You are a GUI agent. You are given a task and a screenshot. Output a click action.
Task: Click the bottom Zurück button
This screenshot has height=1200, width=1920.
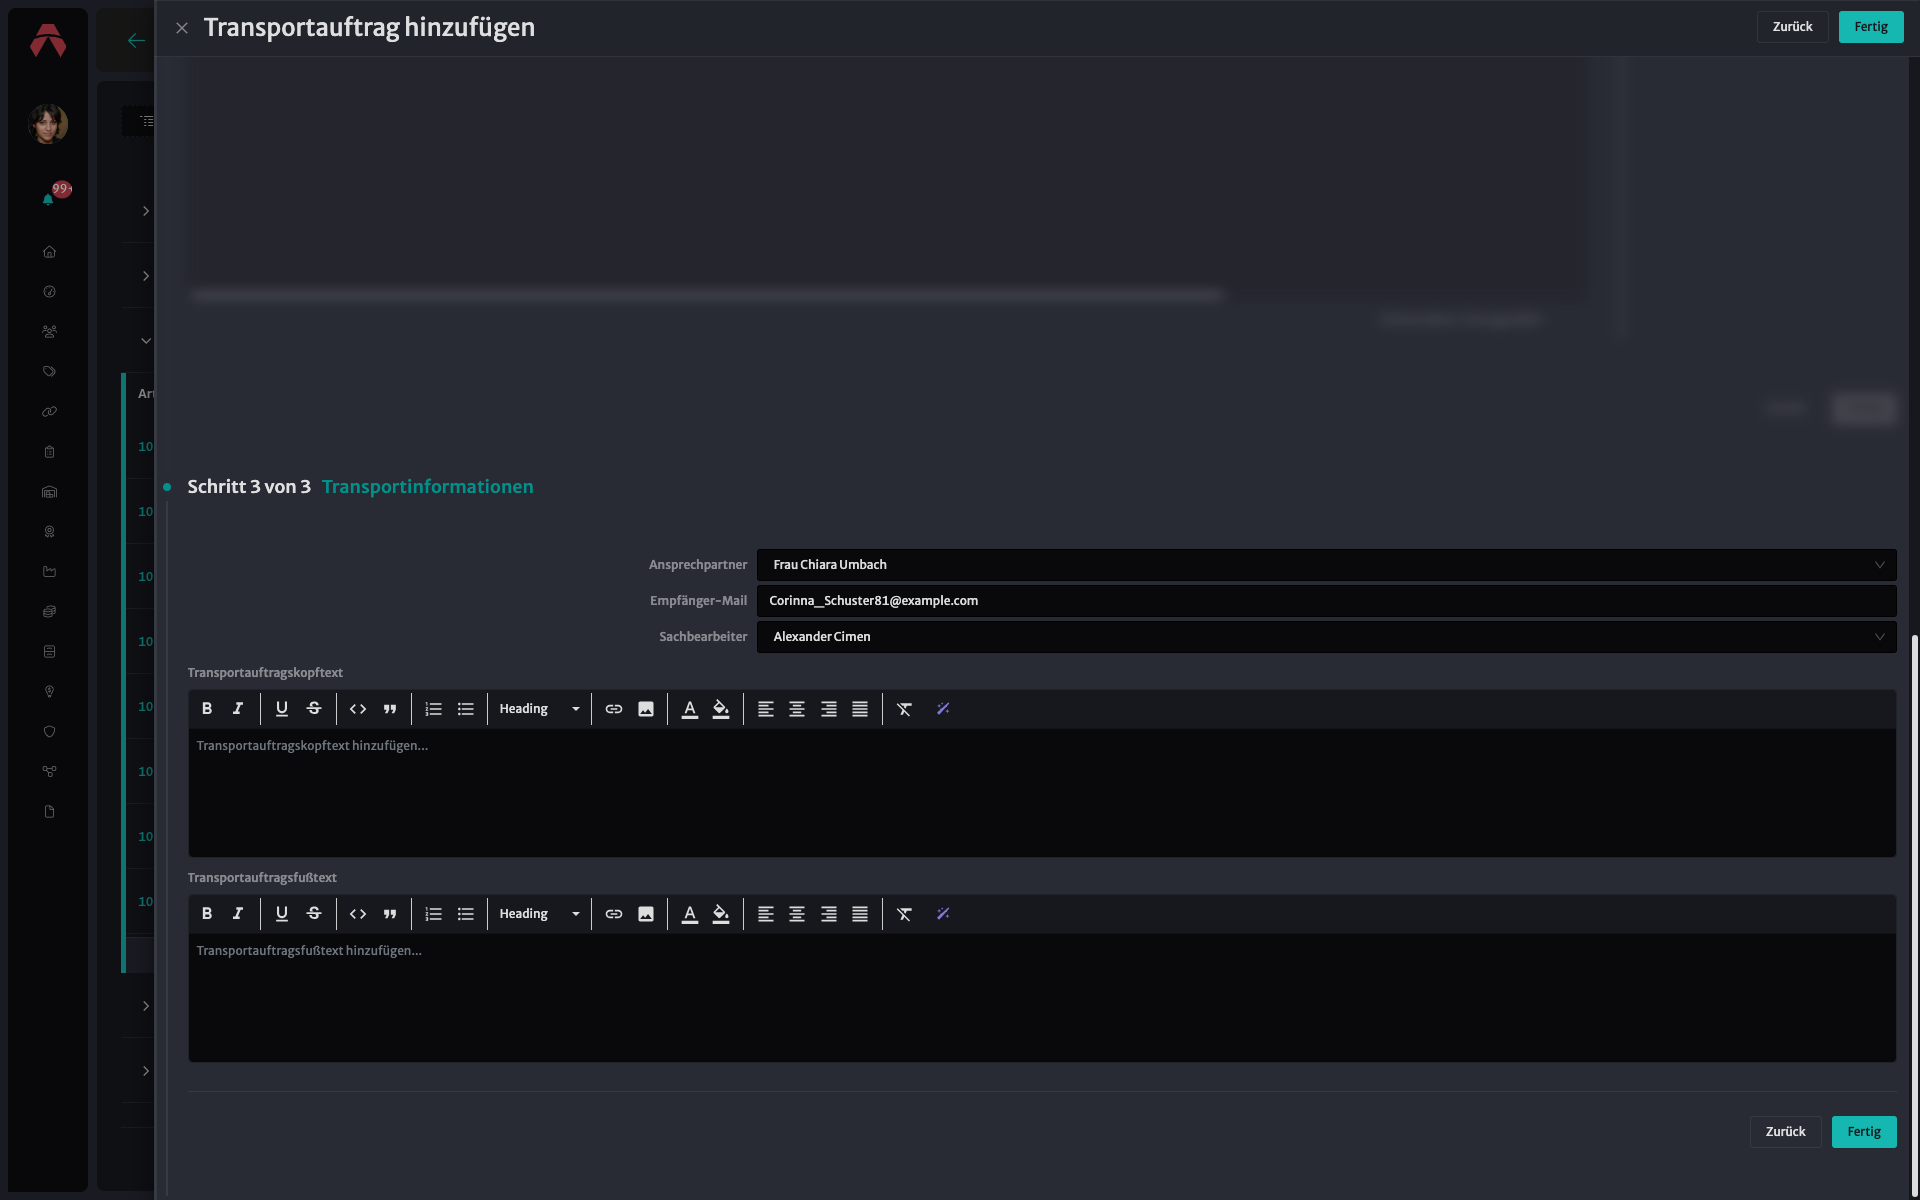click(x=1785, y=1132)
